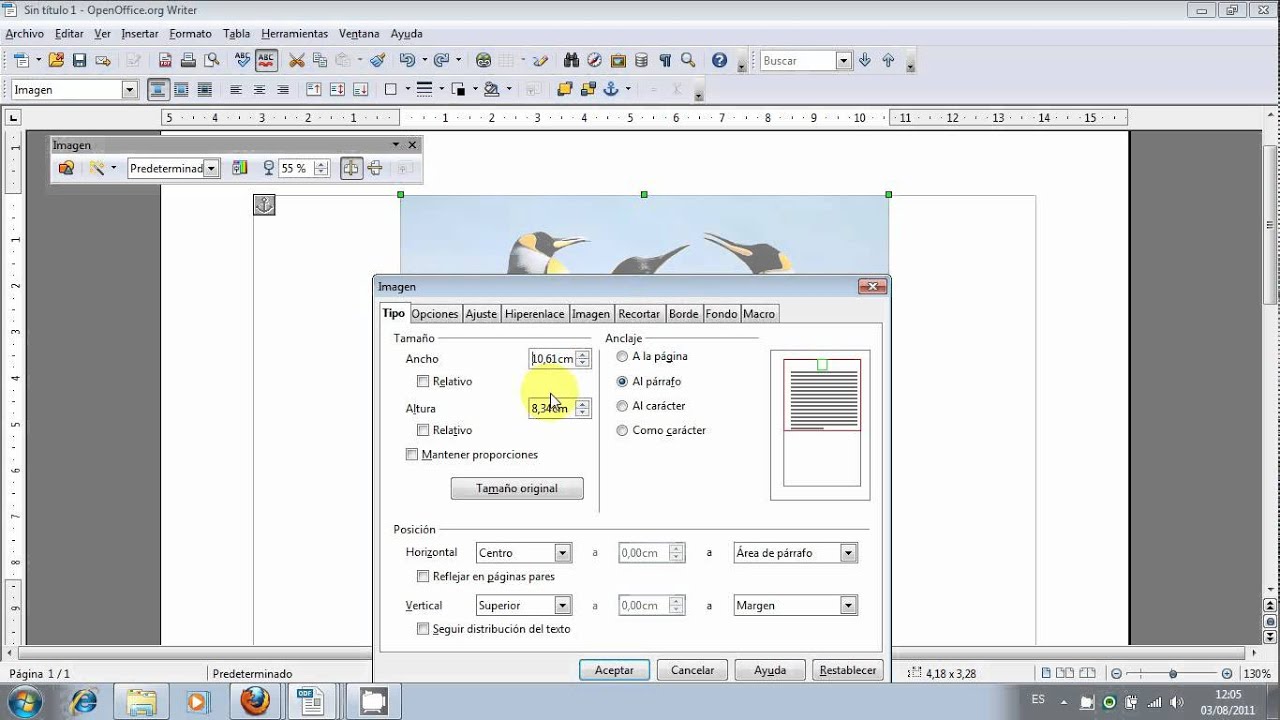Click the Ayuda button in dialog
Screen dimensions: 1280x720
point(770,670)
